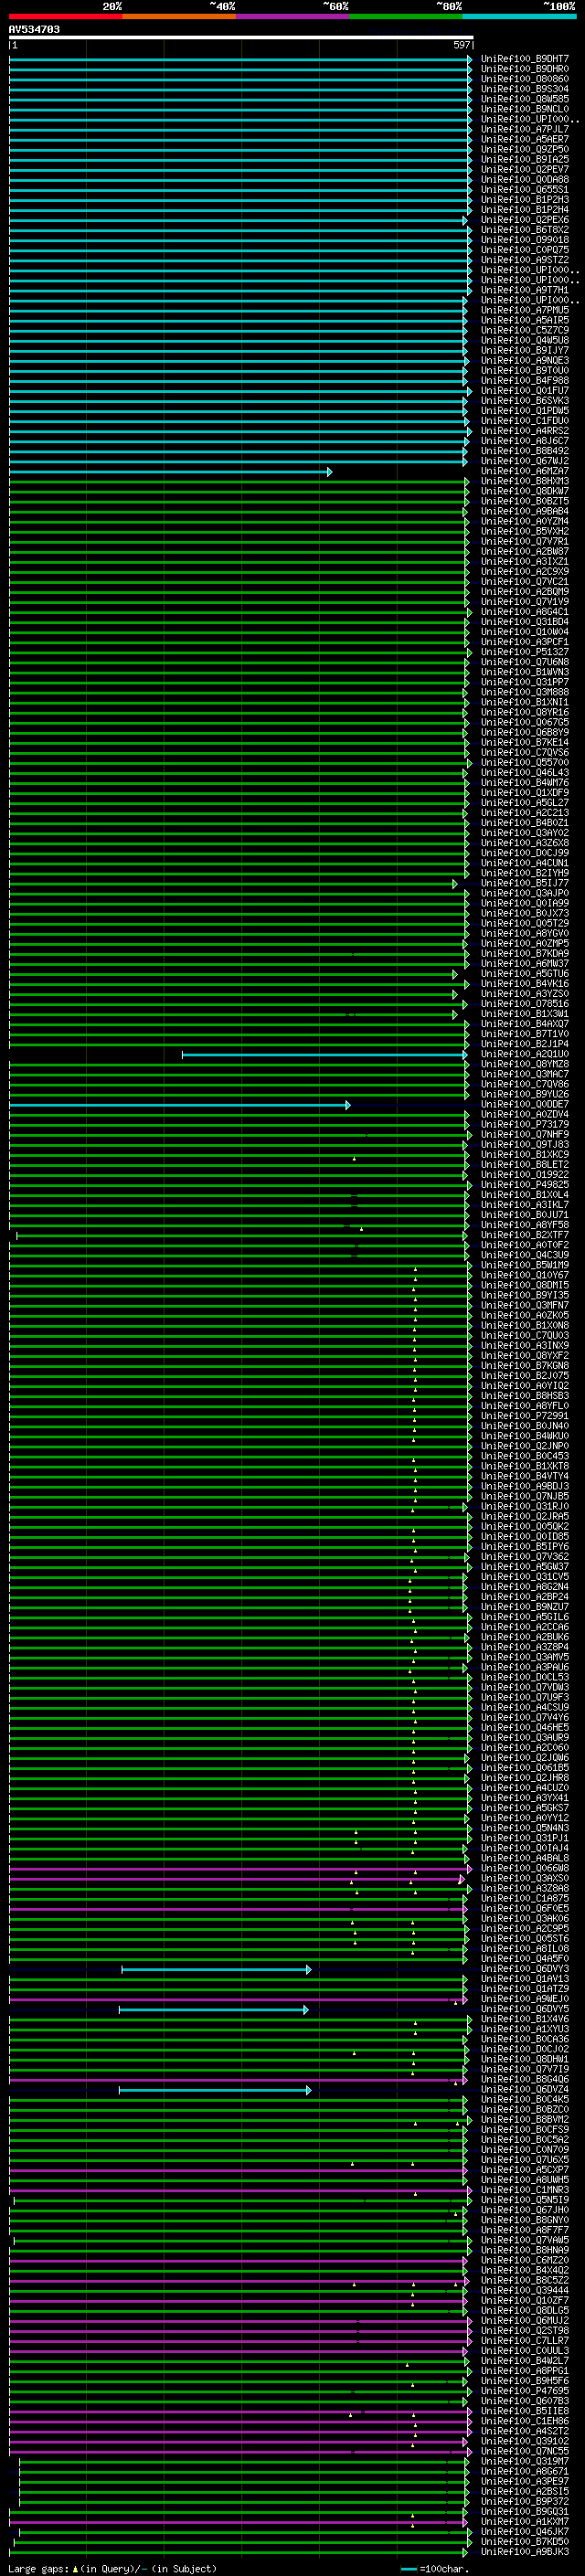Click label UniRef100_B9IJY7
This screenshot has width=585, height=2576.
tap(525, 350)
